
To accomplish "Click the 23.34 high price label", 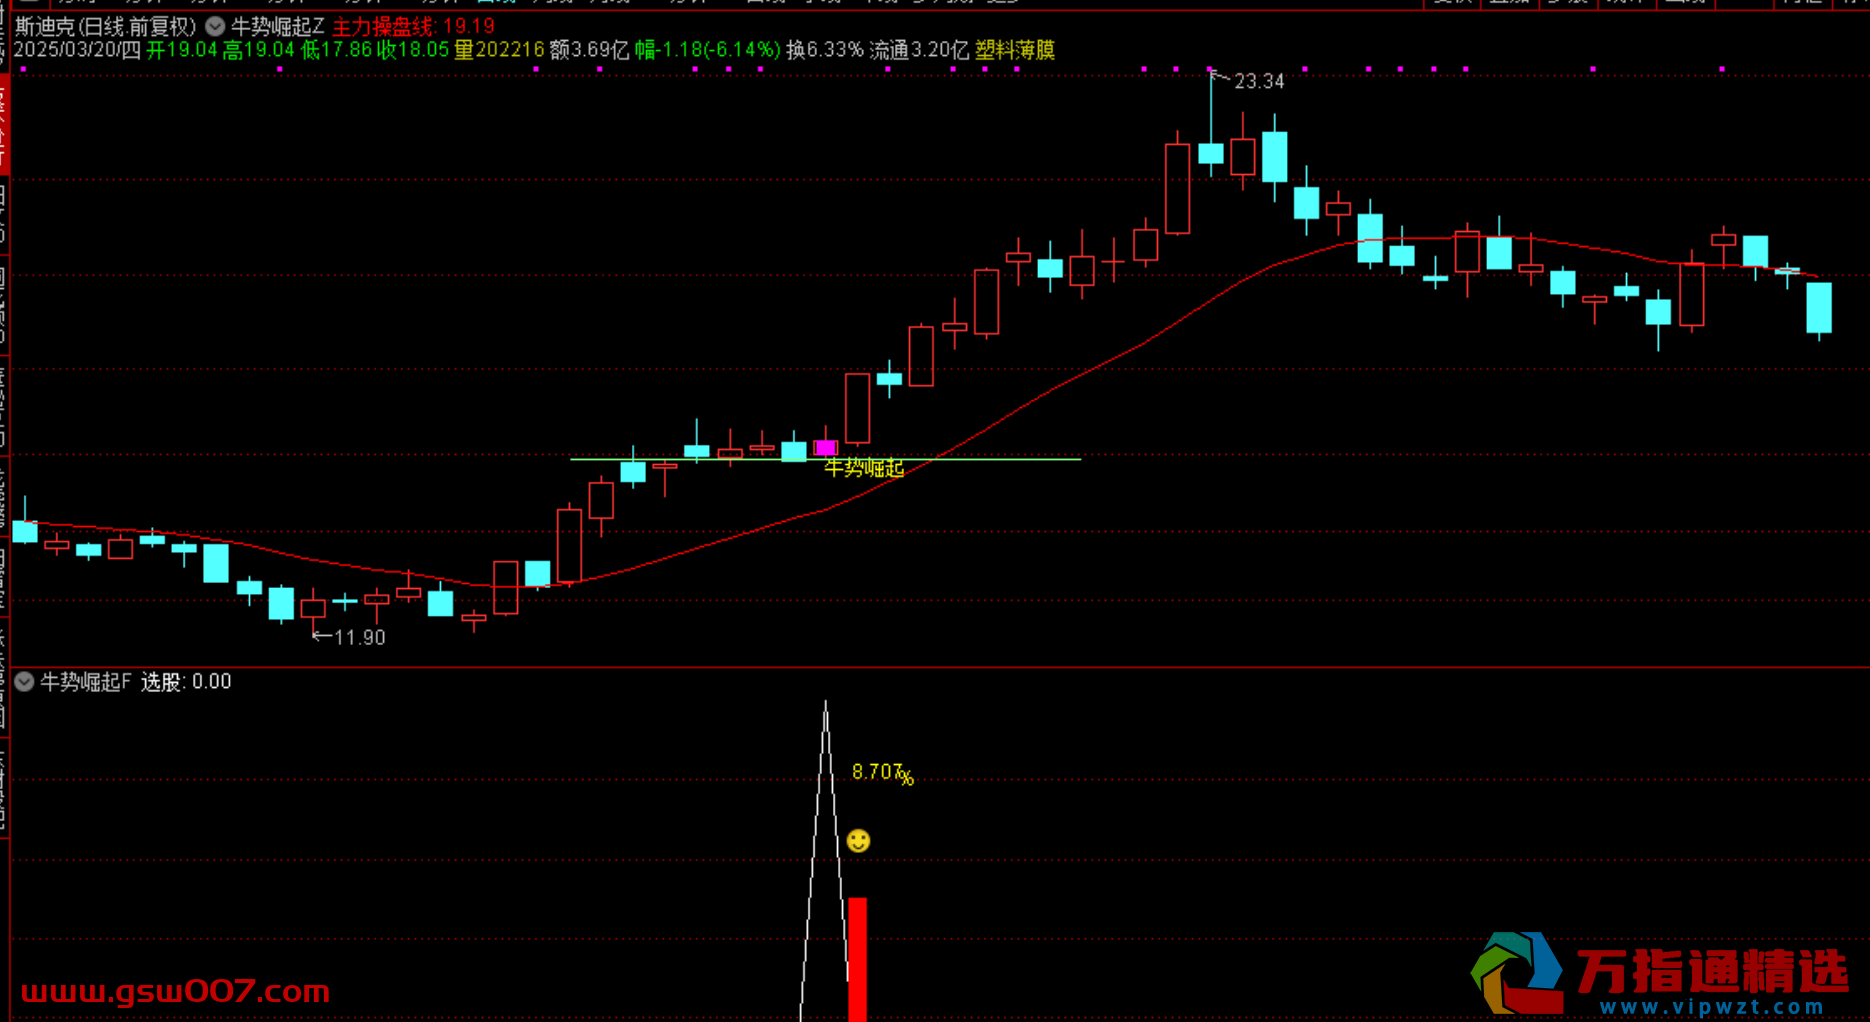I will (1259, 82).
